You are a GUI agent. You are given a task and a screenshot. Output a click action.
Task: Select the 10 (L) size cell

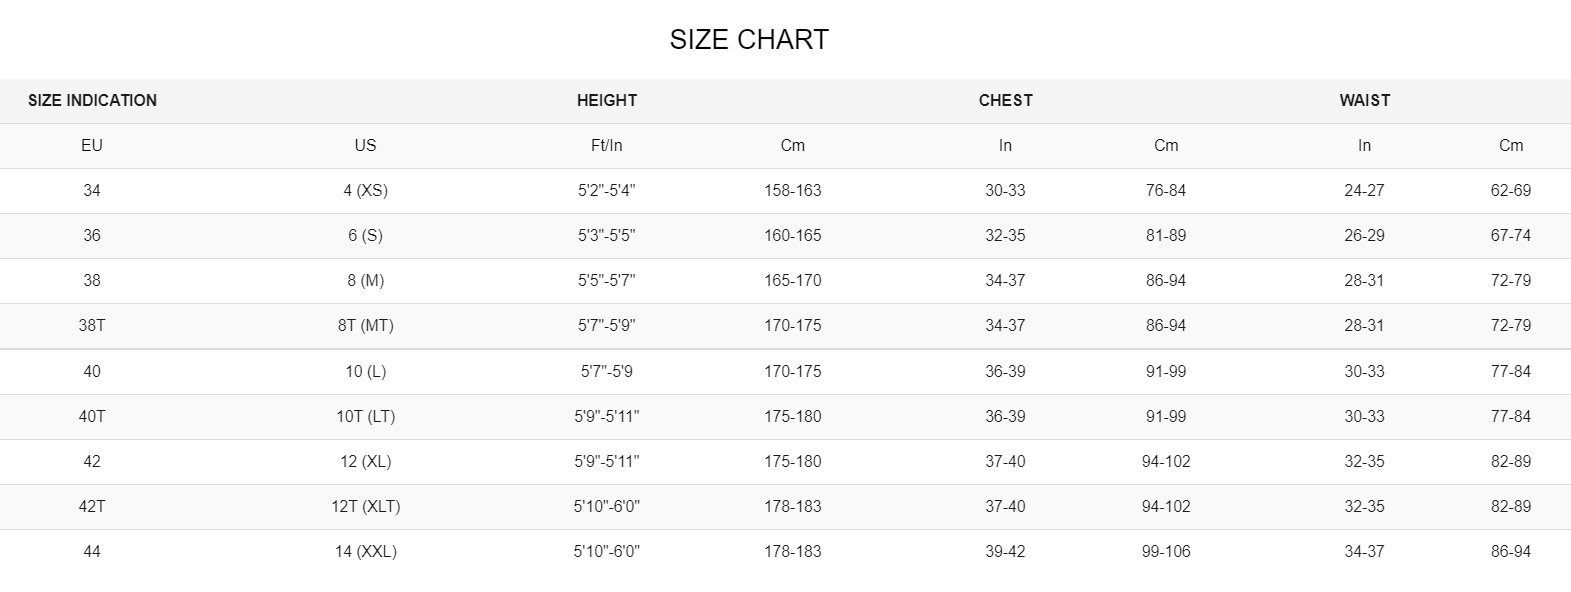click(x=365, y=371)
